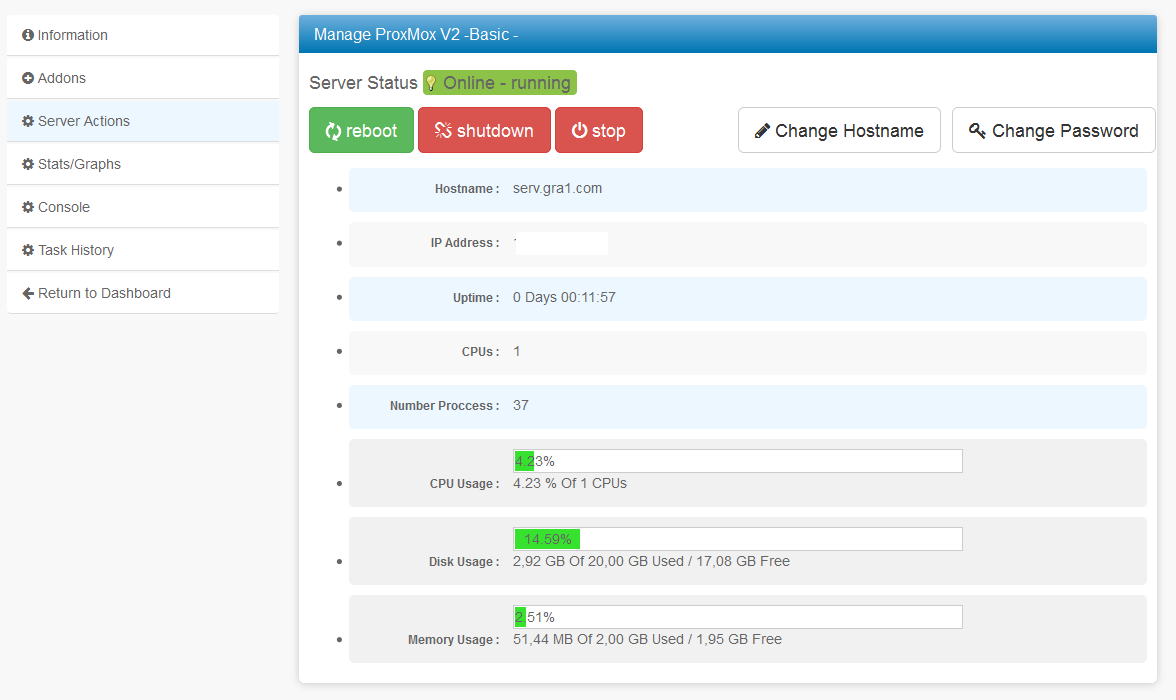Go to Stats/Graphs
Viewport: 1176px width, 700px height.
(x=143, y=164)
